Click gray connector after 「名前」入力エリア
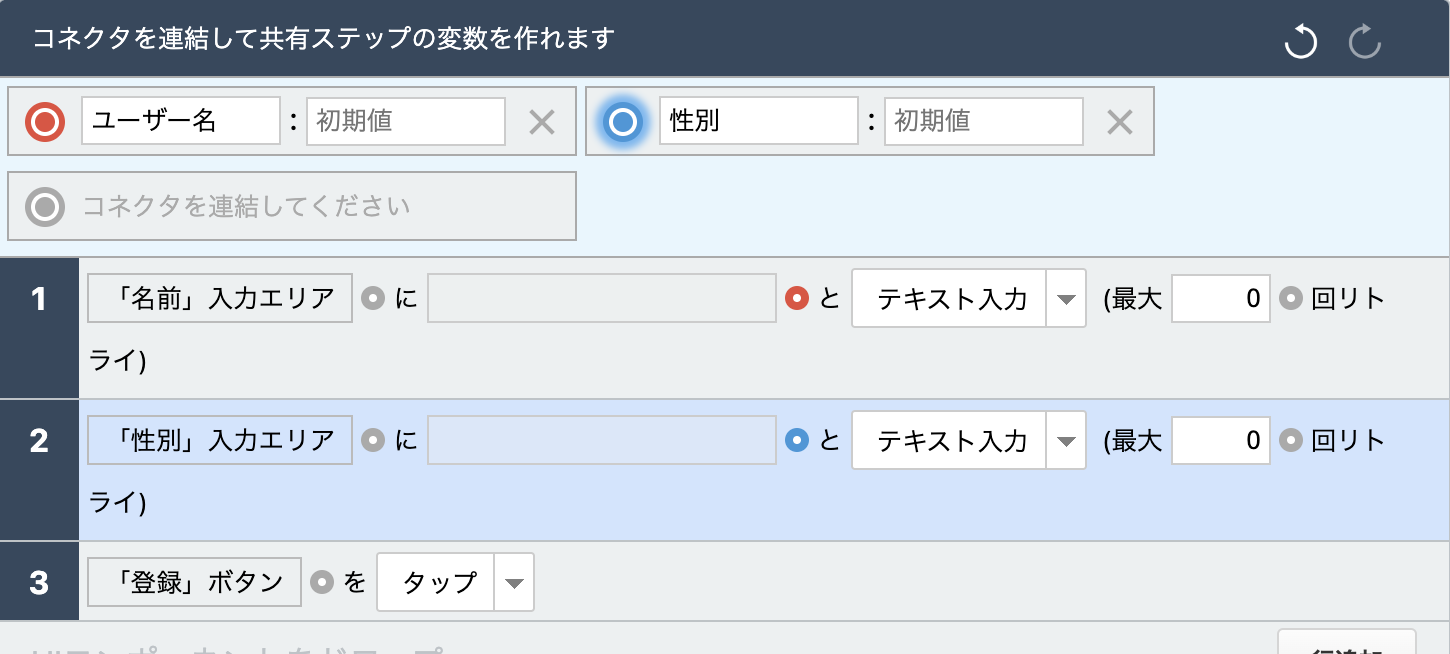The image size is (1450, 654). [x=373, y=298]
